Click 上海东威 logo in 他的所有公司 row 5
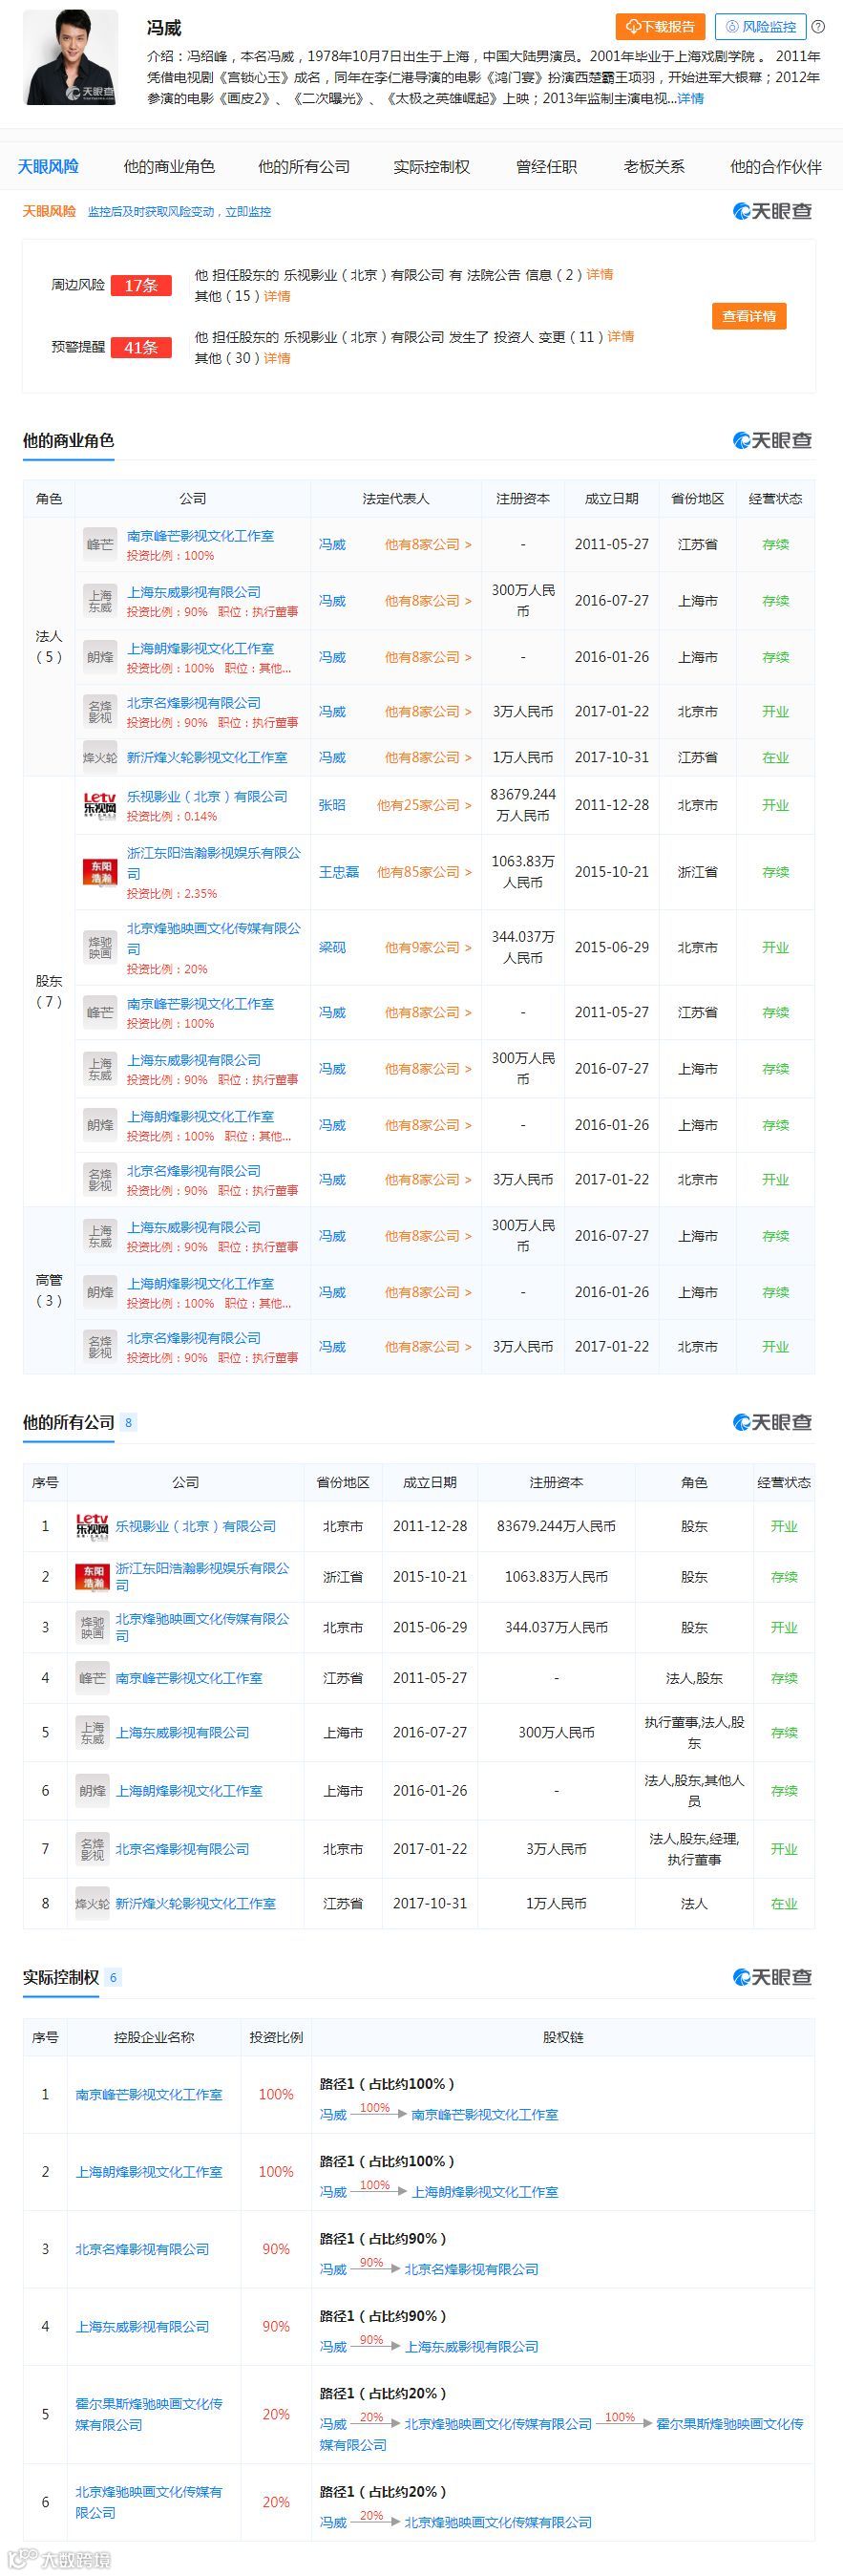 (92, 1733)
